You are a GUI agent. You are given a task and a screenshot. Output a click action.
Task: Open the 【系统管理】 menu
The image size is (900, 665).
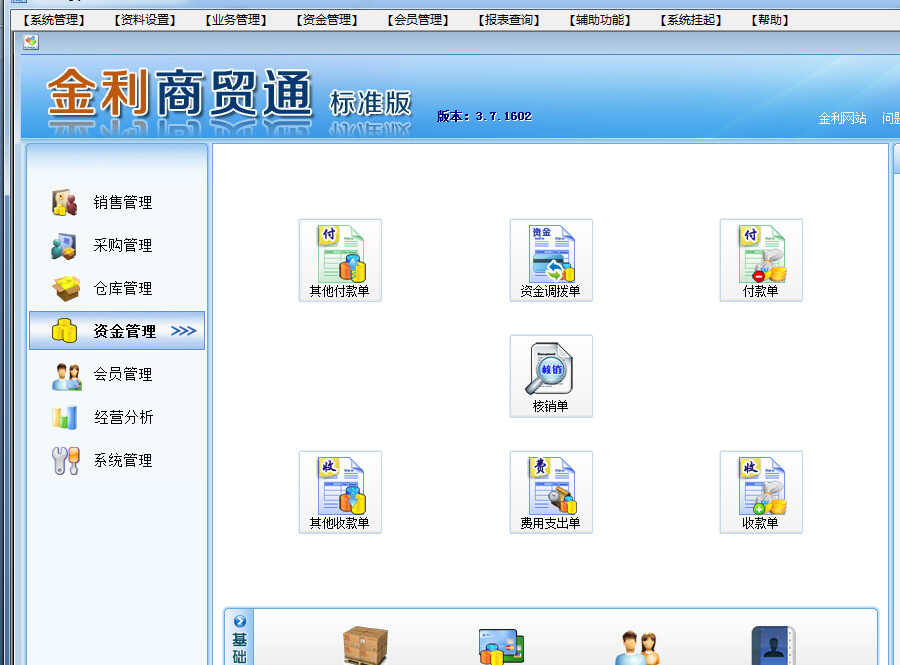click(54, 20)
